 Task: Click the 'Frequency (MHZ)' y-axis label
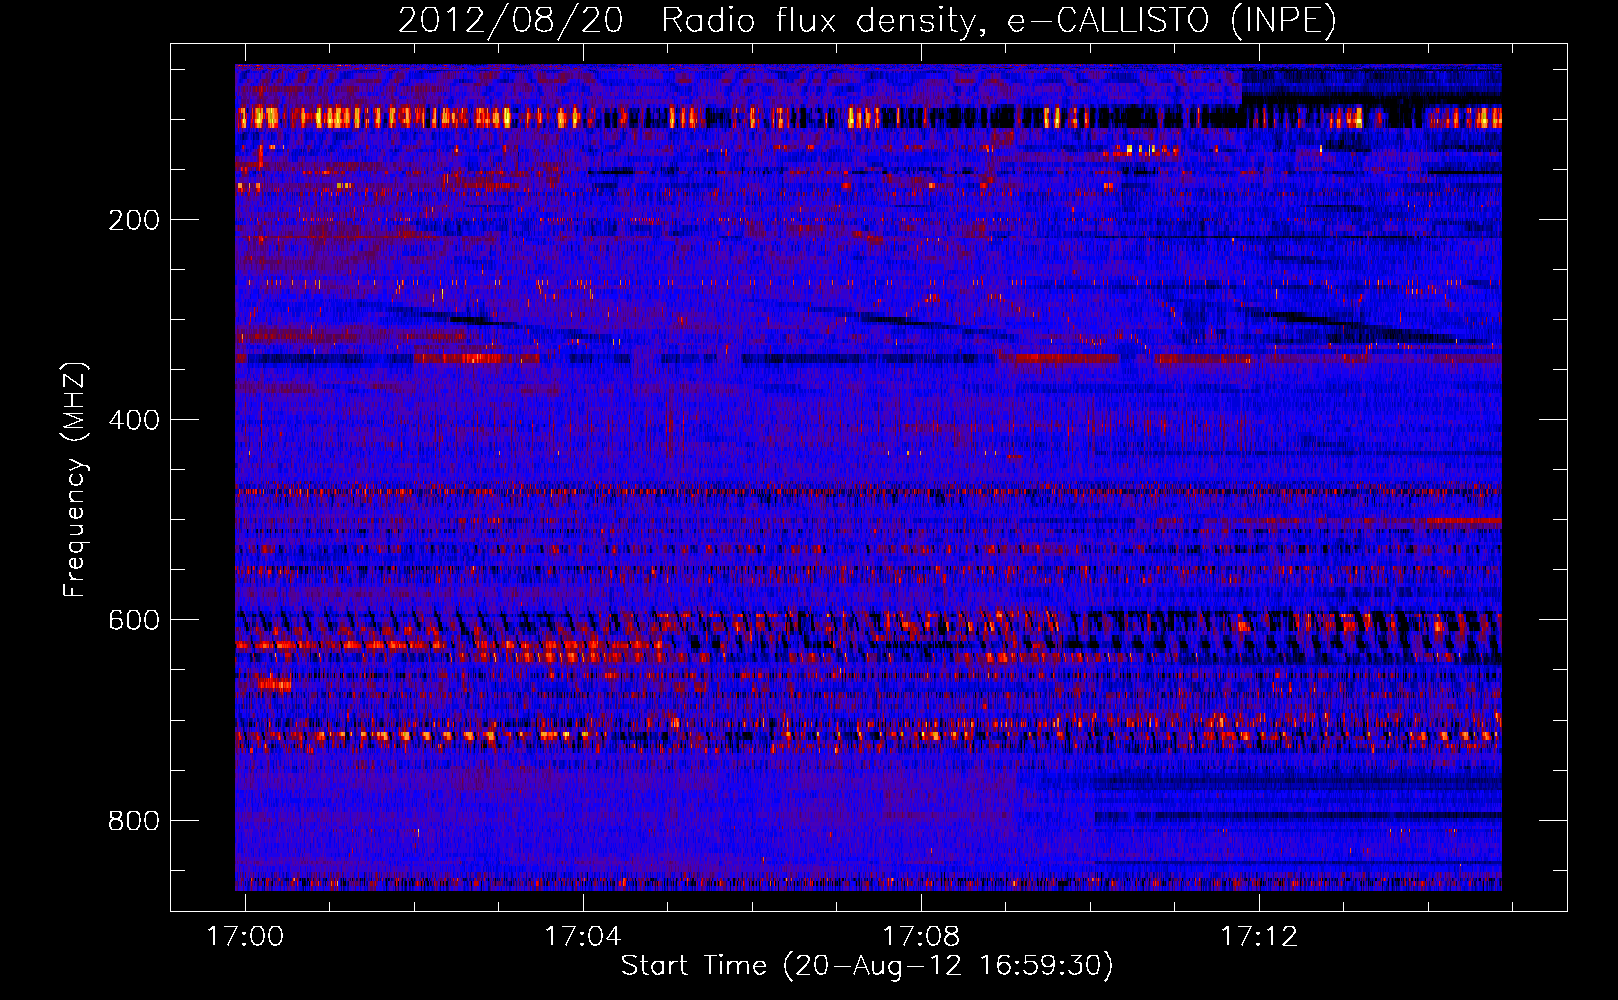[75, 479]
